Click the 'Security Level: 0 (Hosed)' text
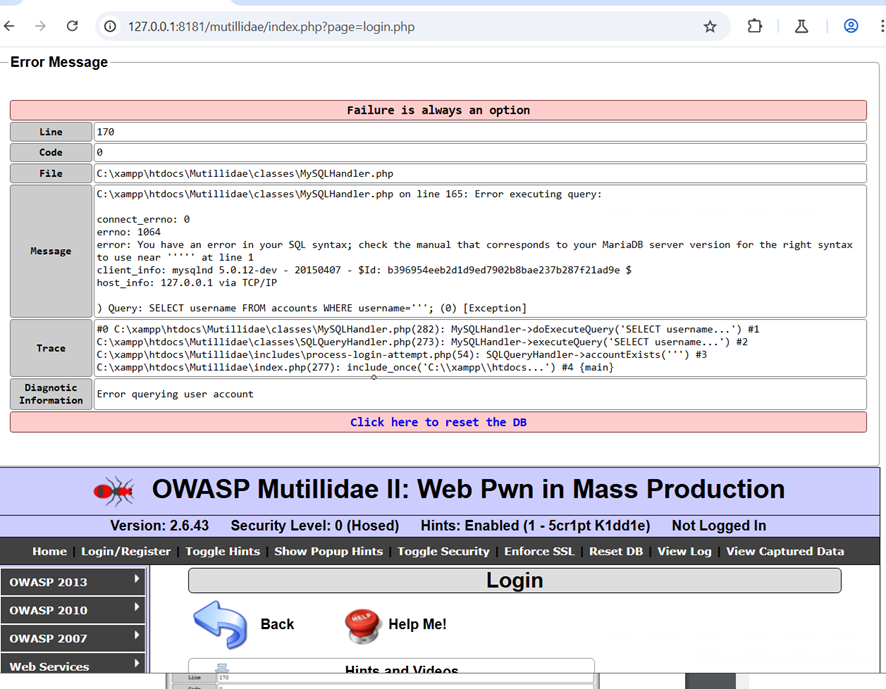The image size is (886, 689). pyautogui.click(x=315, y=526)
